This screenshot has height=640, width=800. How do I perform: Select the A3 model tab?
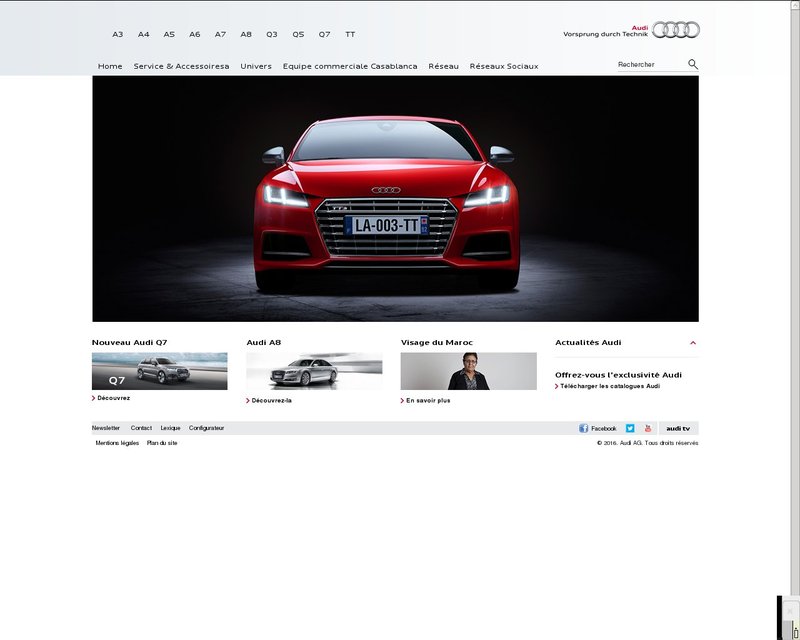pos(117,34)
